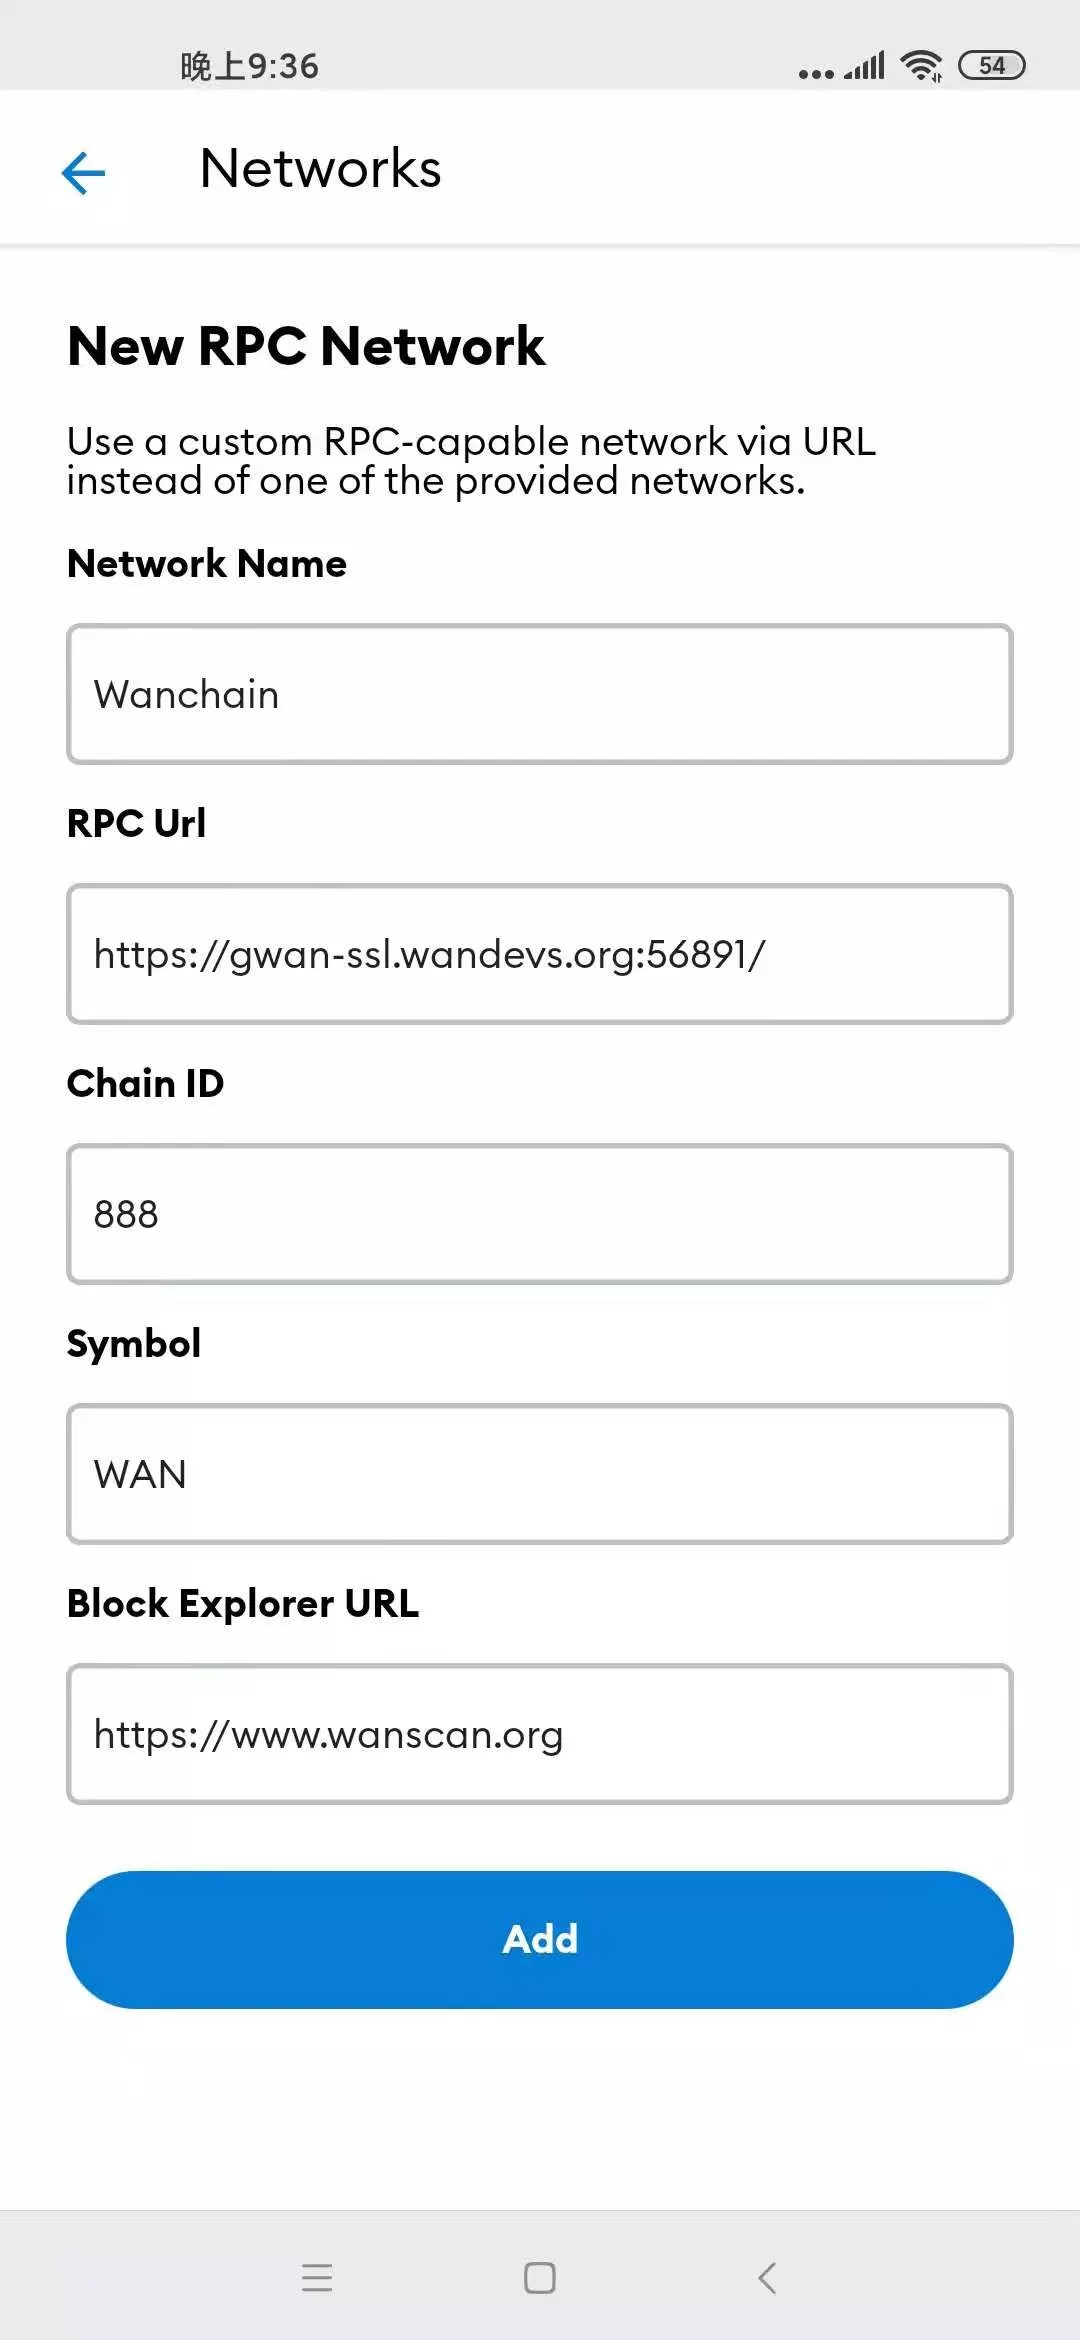This screenshot has width=1080, height=2340.
Task: Tap the recent apps icon in navigation bar
Action: (x=316, y=2277)
